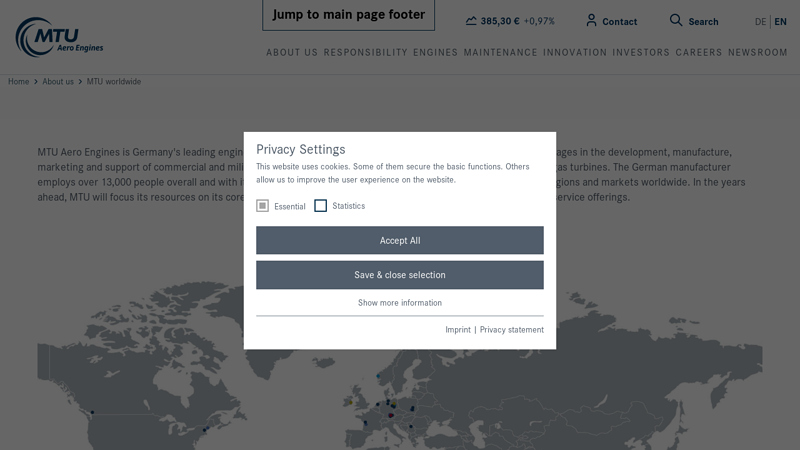Click the Contact person icon
The width and height of the screenshot is (800, 450).
coord(591,21)
